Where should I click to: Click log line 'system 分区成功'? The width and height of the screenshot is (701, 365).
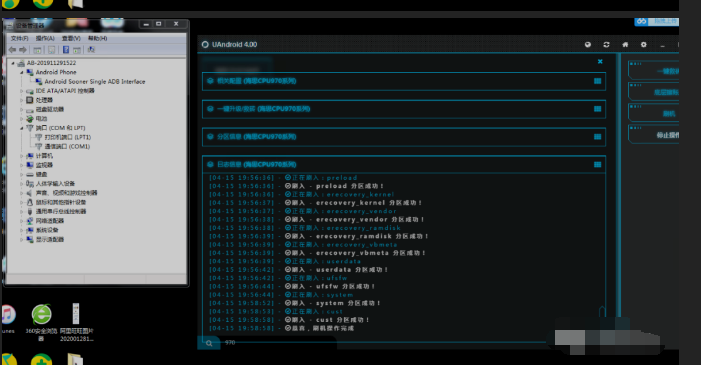click(x=295, y=303)
